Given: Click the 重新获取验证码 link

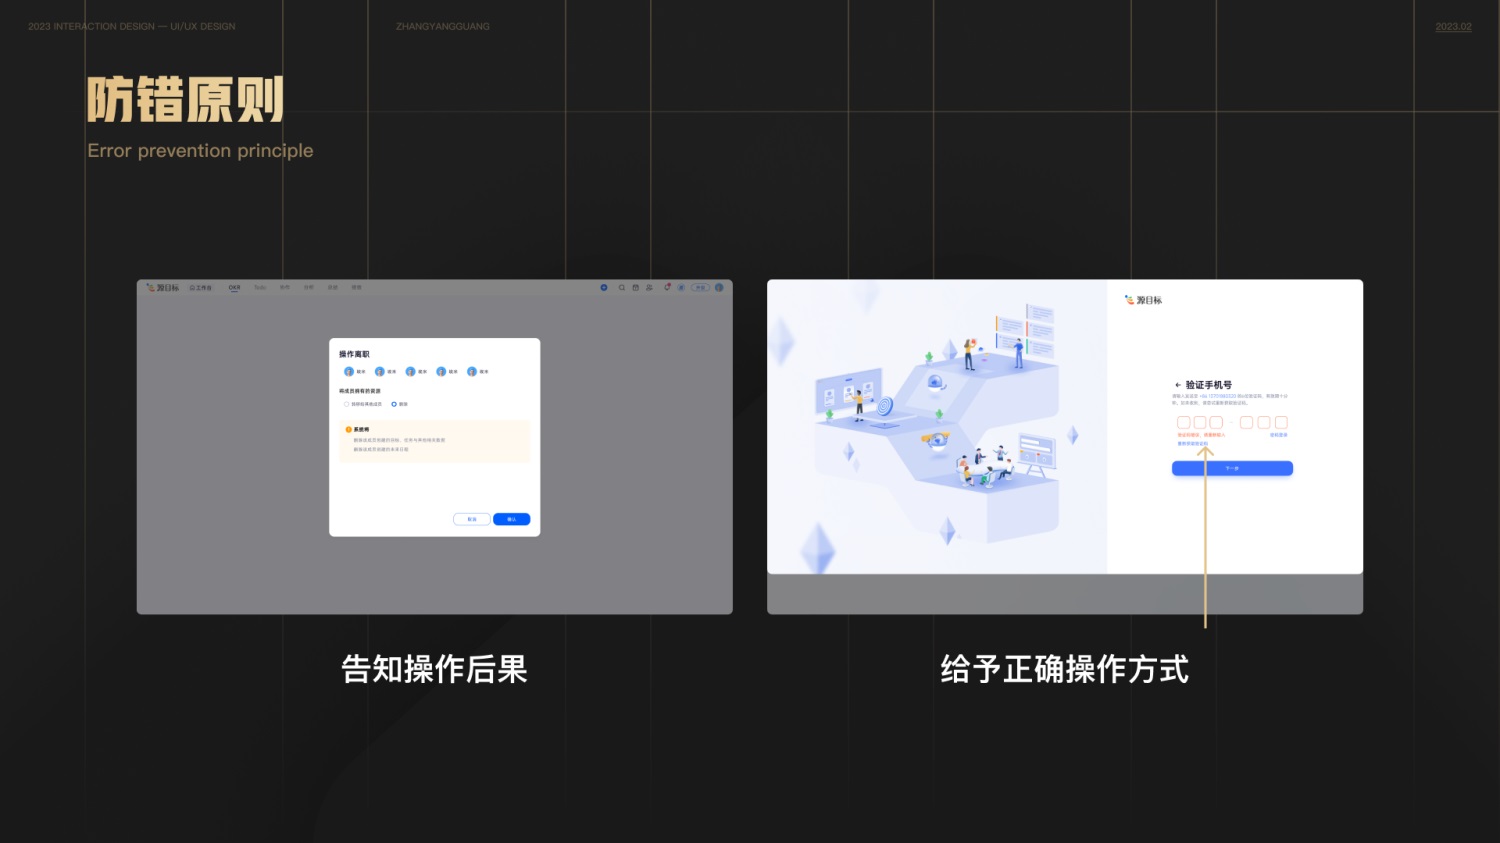Looking at the screenshot, I should coord(1195,444).
